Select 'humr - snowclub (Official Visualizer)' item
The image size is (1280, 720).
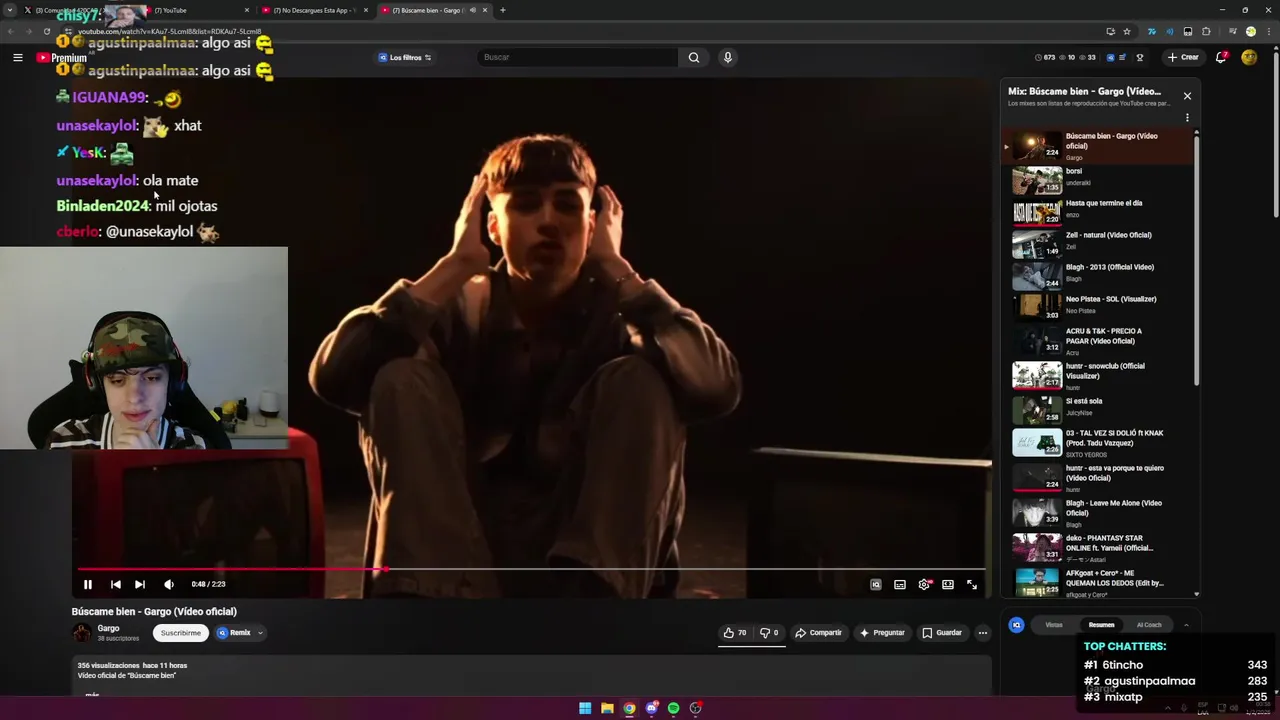click(1098, 376)
